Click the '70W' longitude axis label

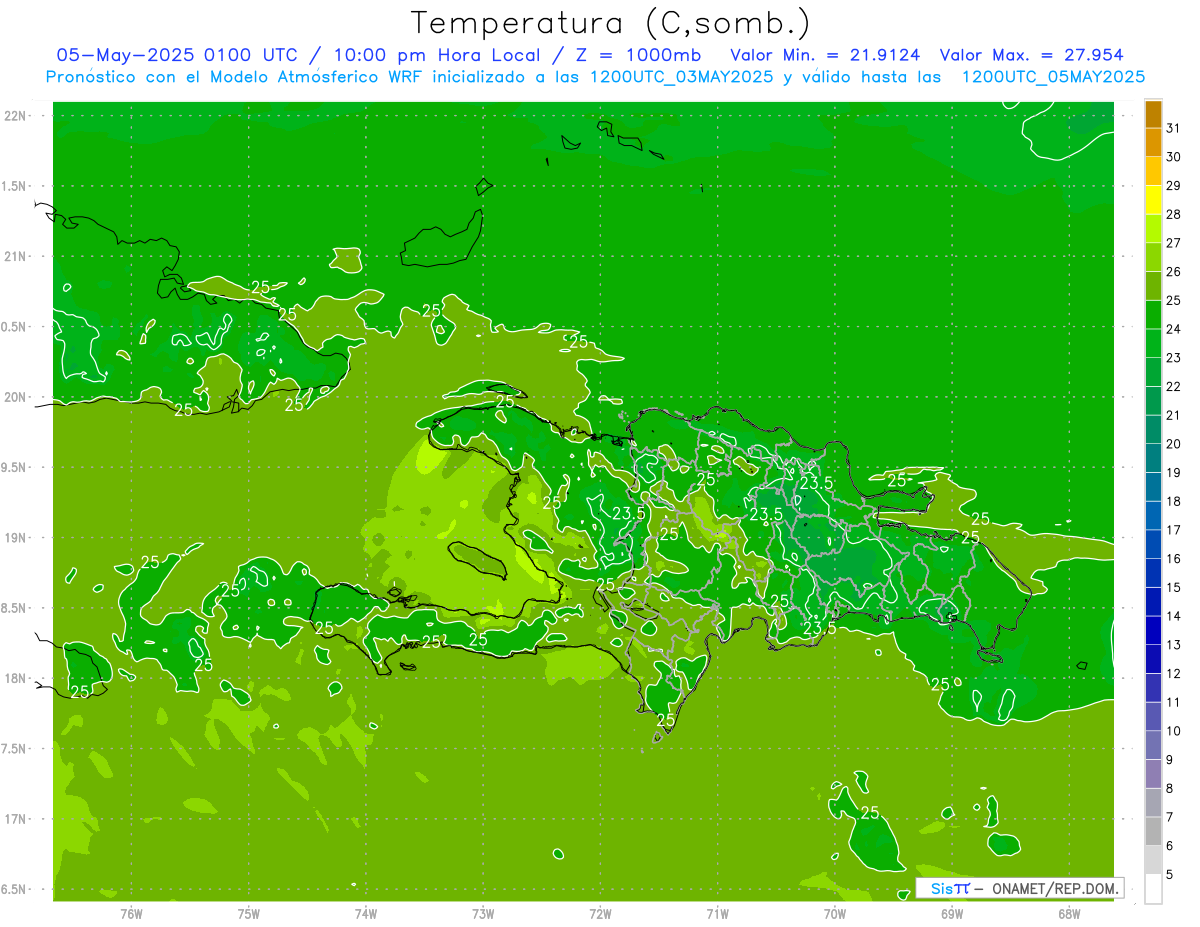click(834, 914)
